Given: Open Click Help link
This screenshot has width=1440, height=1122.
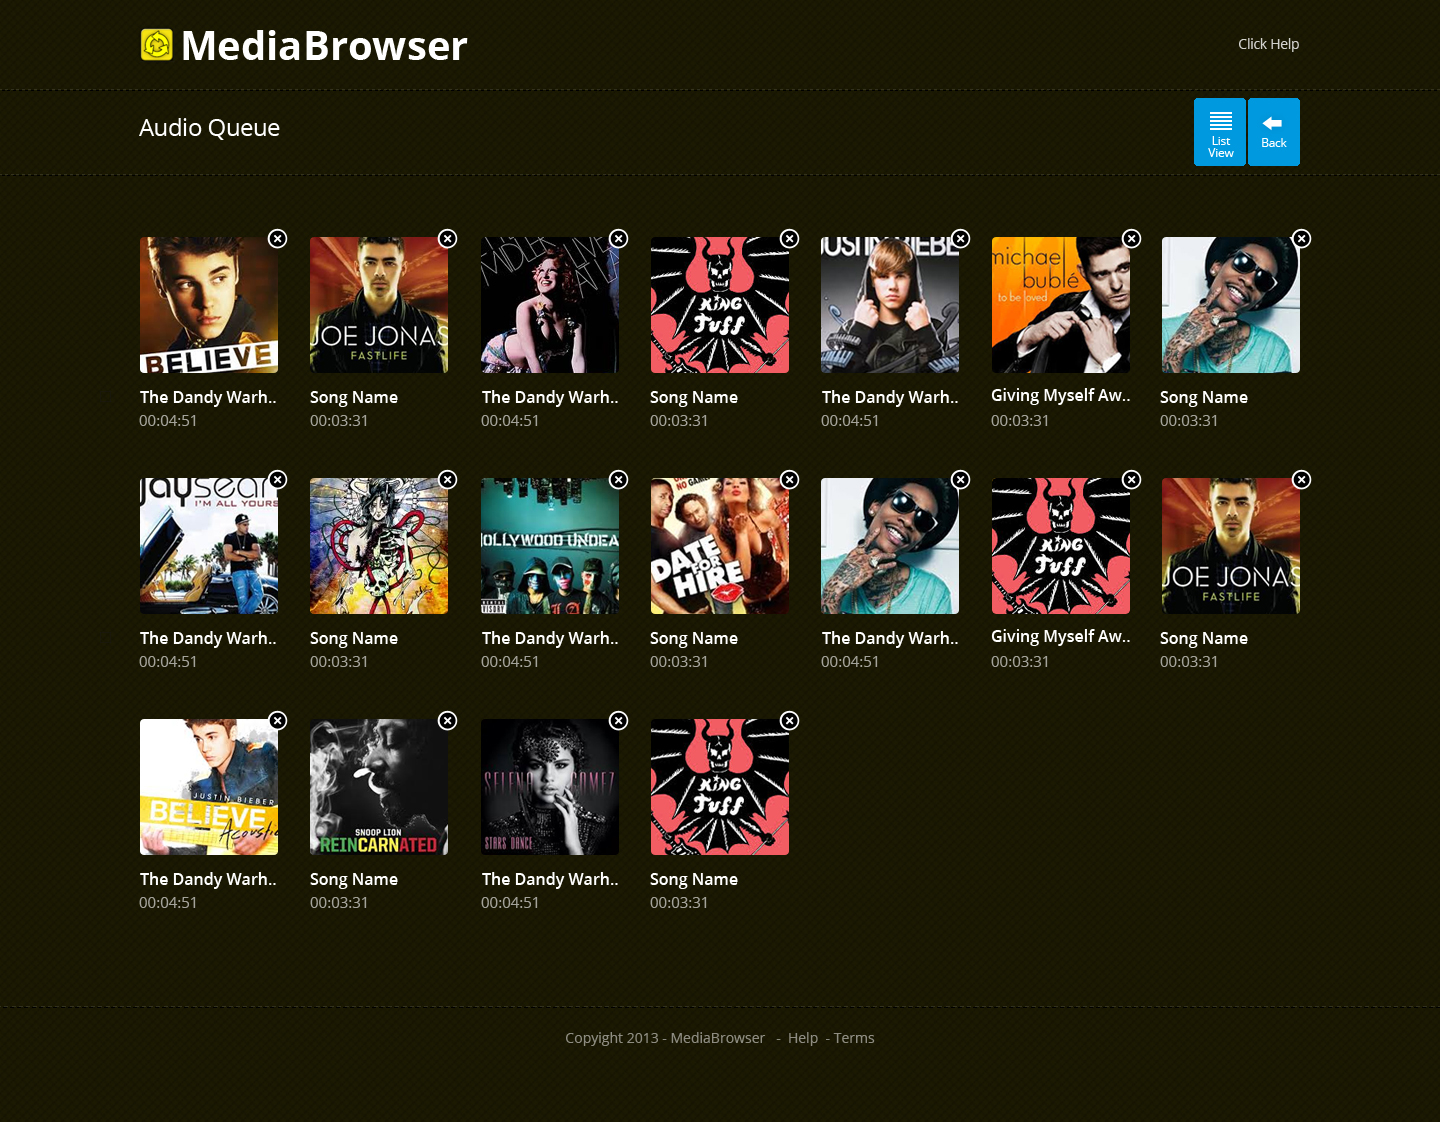Looking at the screenshot, I should 1268,44.
